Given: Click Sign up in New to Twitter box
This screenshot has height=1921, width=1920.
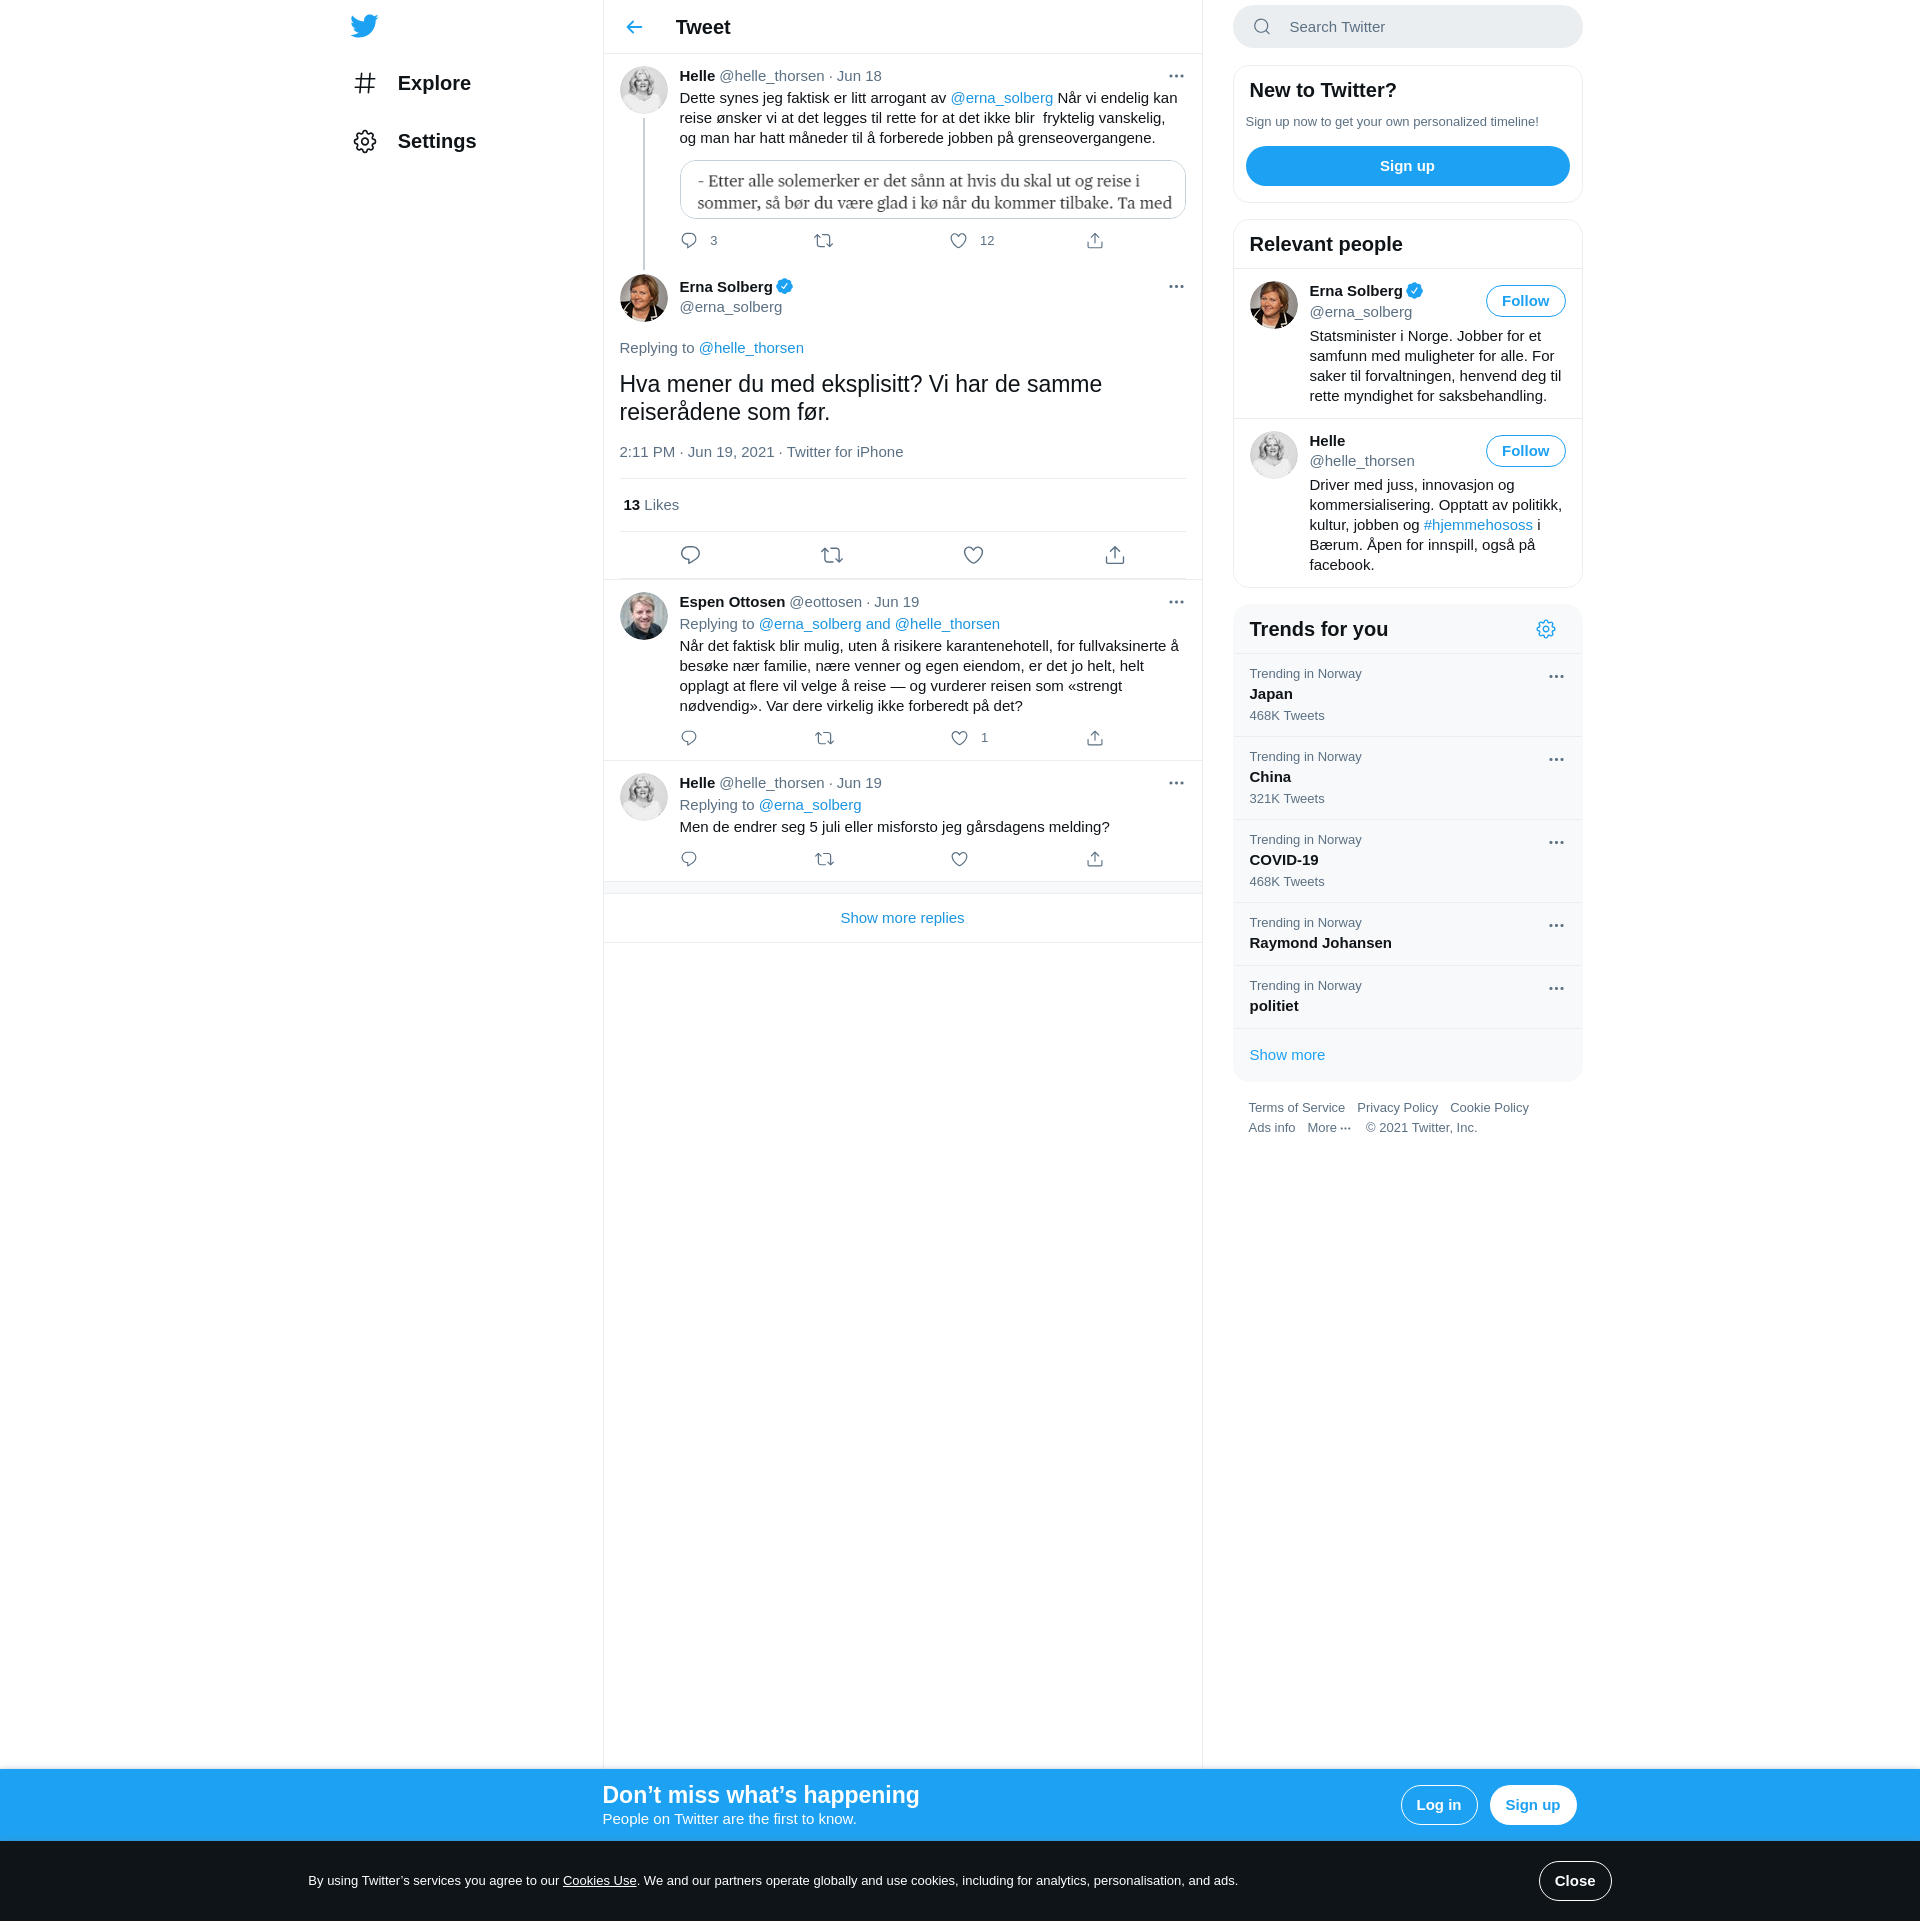Looking at the screenshot, I should [x=1407, y=166].
